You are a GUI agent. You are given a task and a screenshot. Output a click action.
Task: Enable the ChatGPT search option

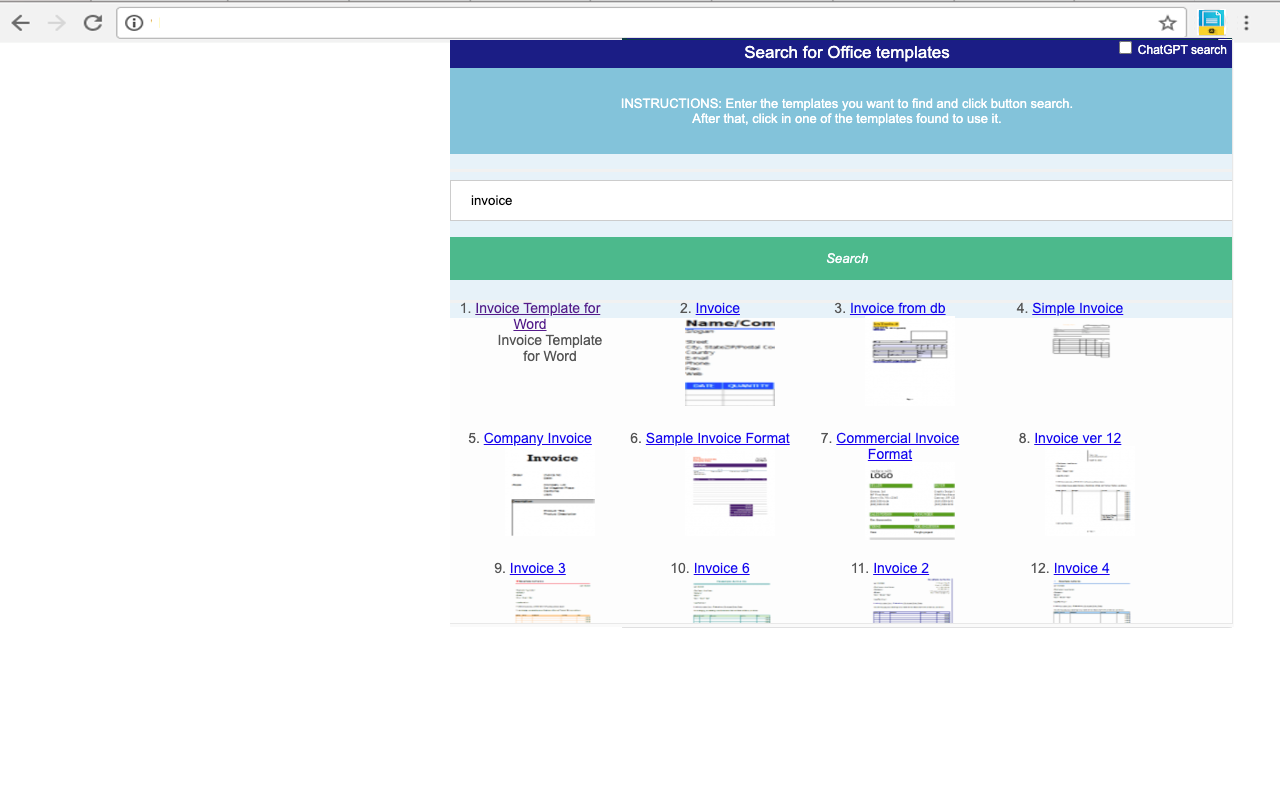[1125, 47]
